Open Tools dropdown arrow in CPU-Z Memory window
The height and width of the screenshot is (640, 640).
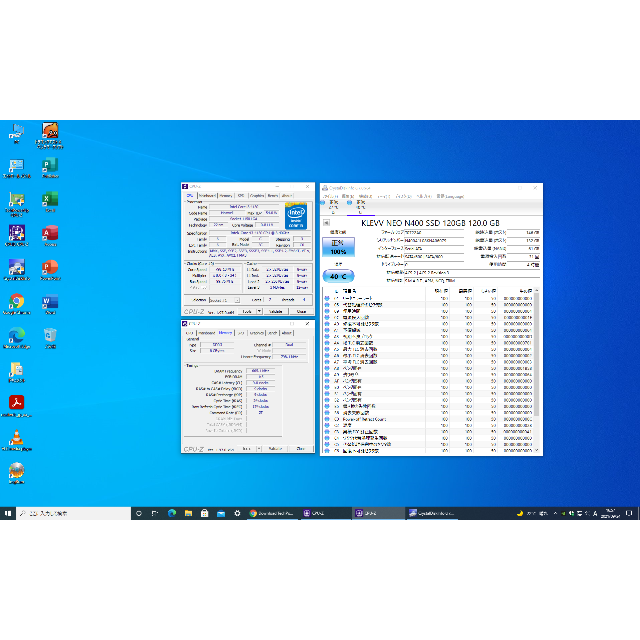[259, 449]
